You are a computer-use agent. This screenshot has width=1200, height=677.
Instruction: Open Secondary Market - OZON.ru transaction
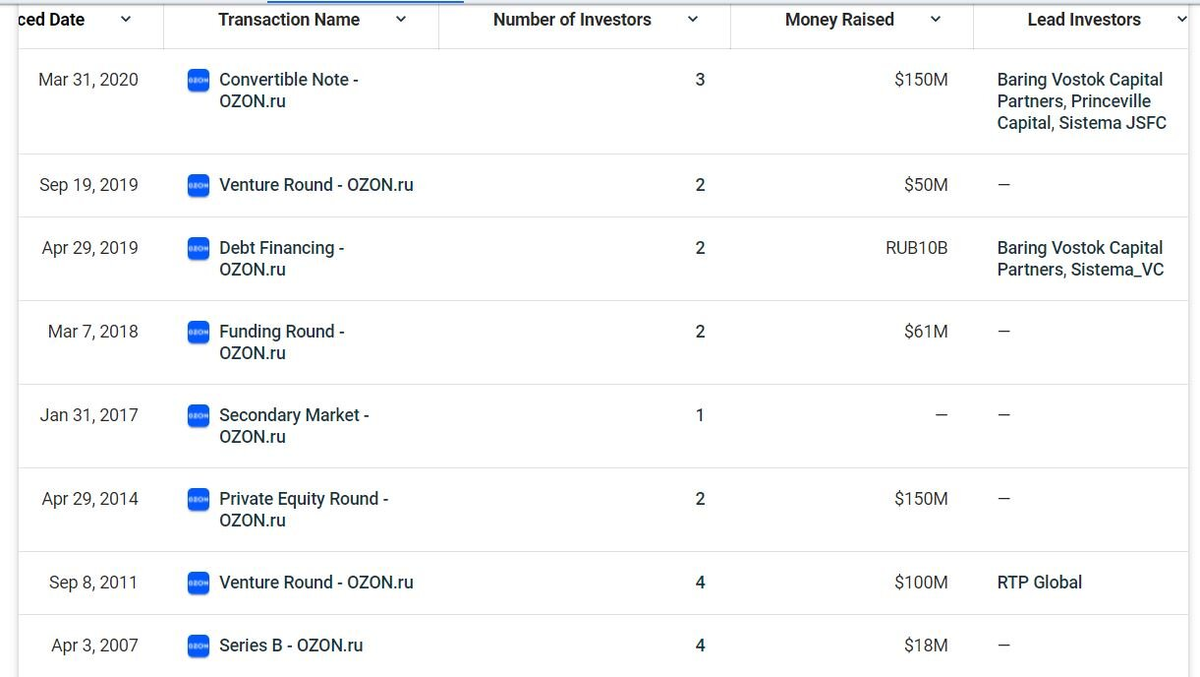294,425
